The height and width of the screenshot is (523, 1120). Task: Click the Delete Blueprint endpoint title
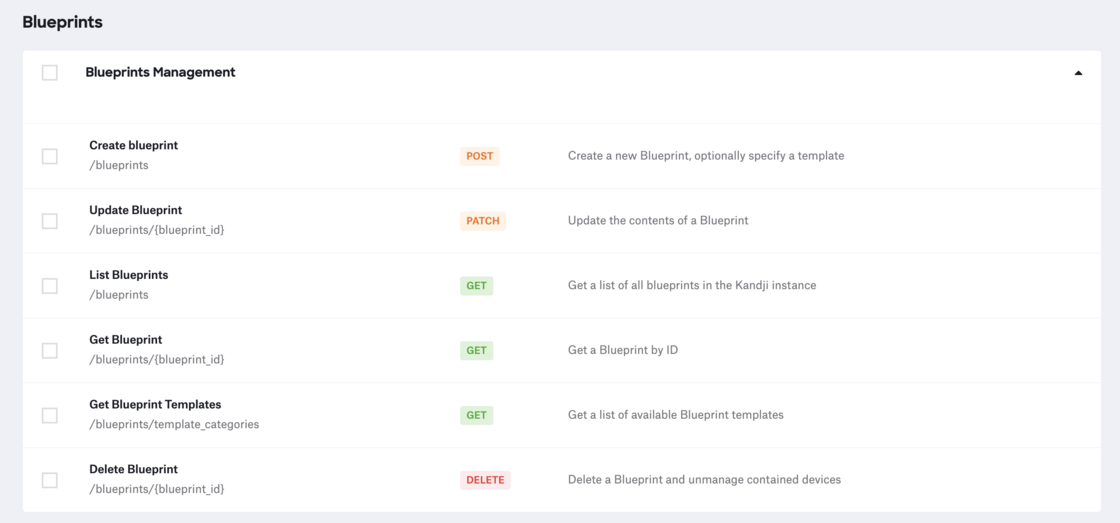point(133,469)
